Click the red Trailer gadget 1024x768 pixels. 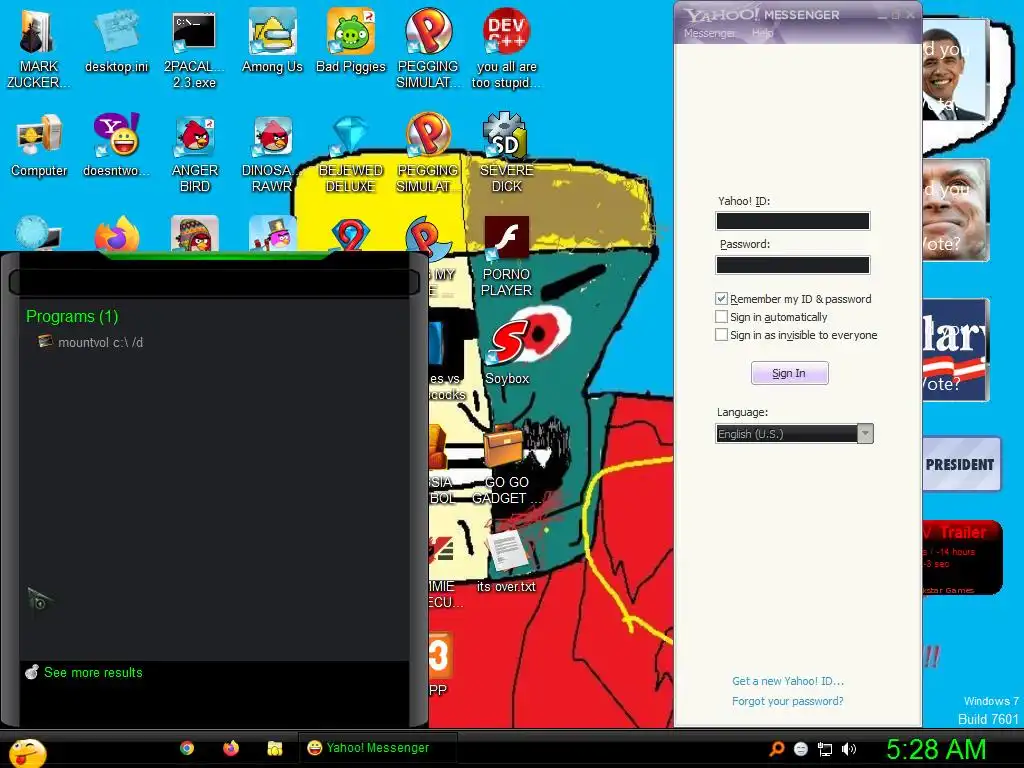pos(961,558)
